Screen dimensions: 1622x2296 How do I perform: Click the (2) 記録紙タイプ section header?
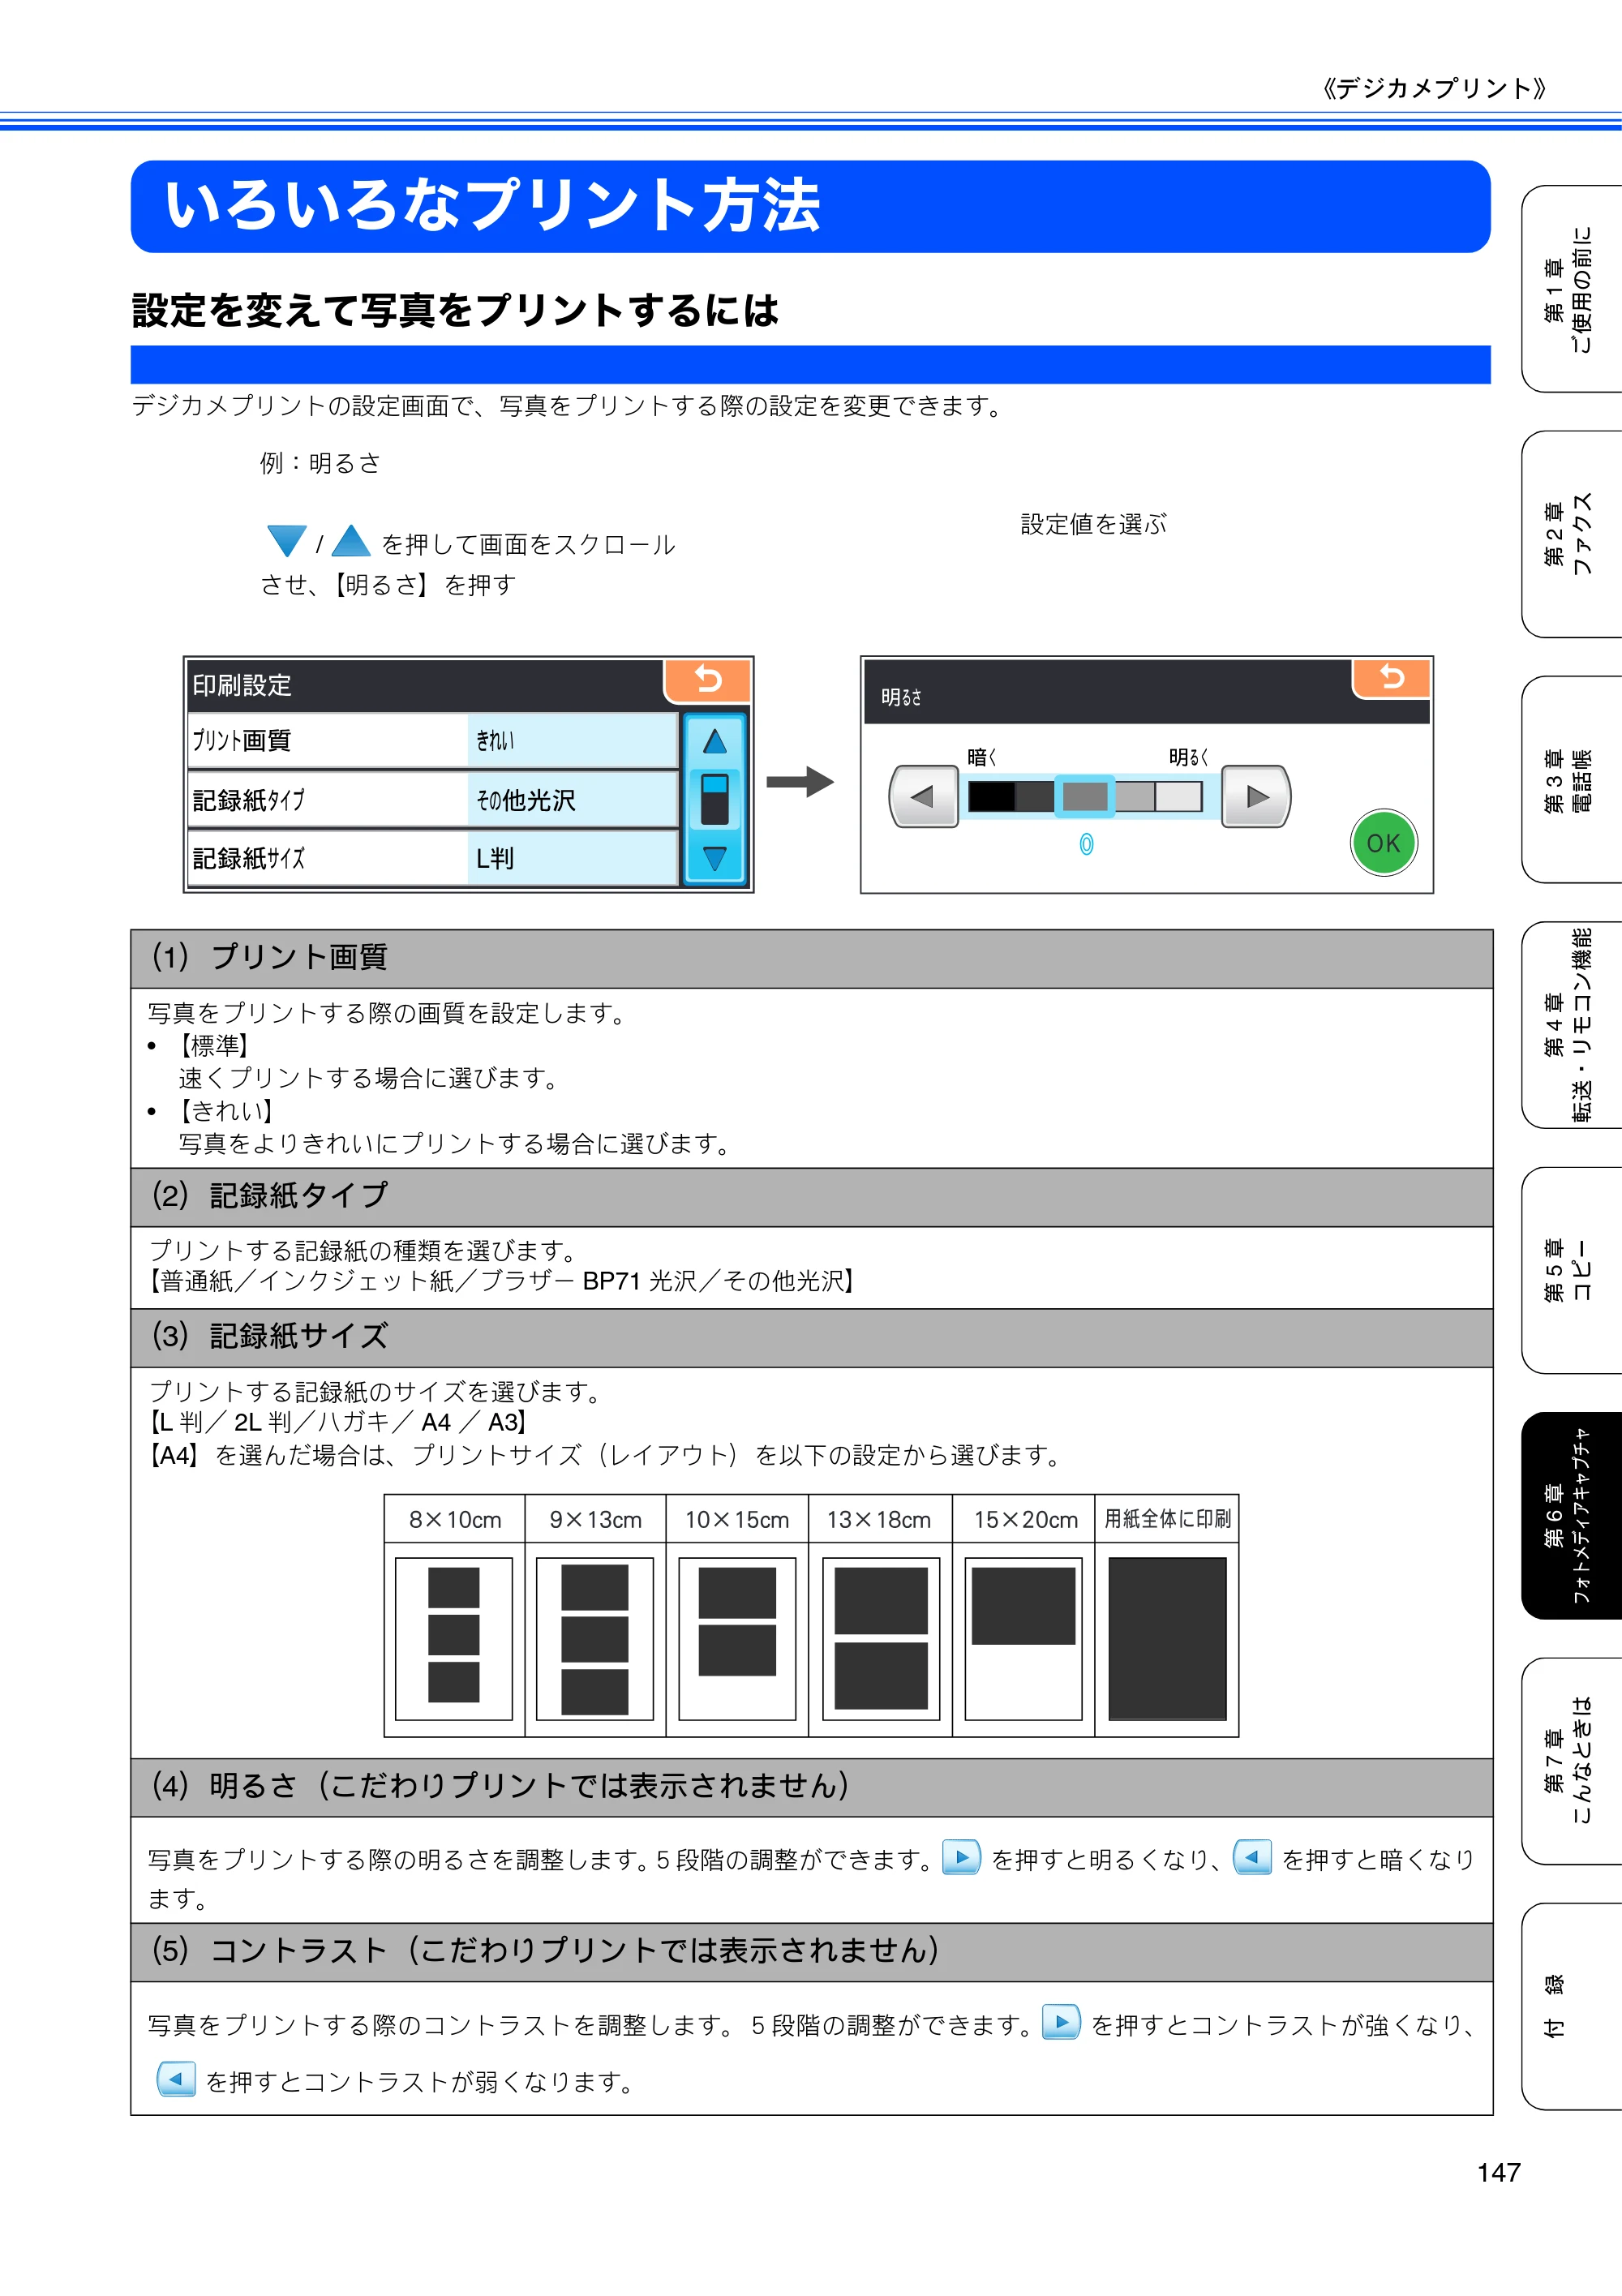coord(811,1197)
